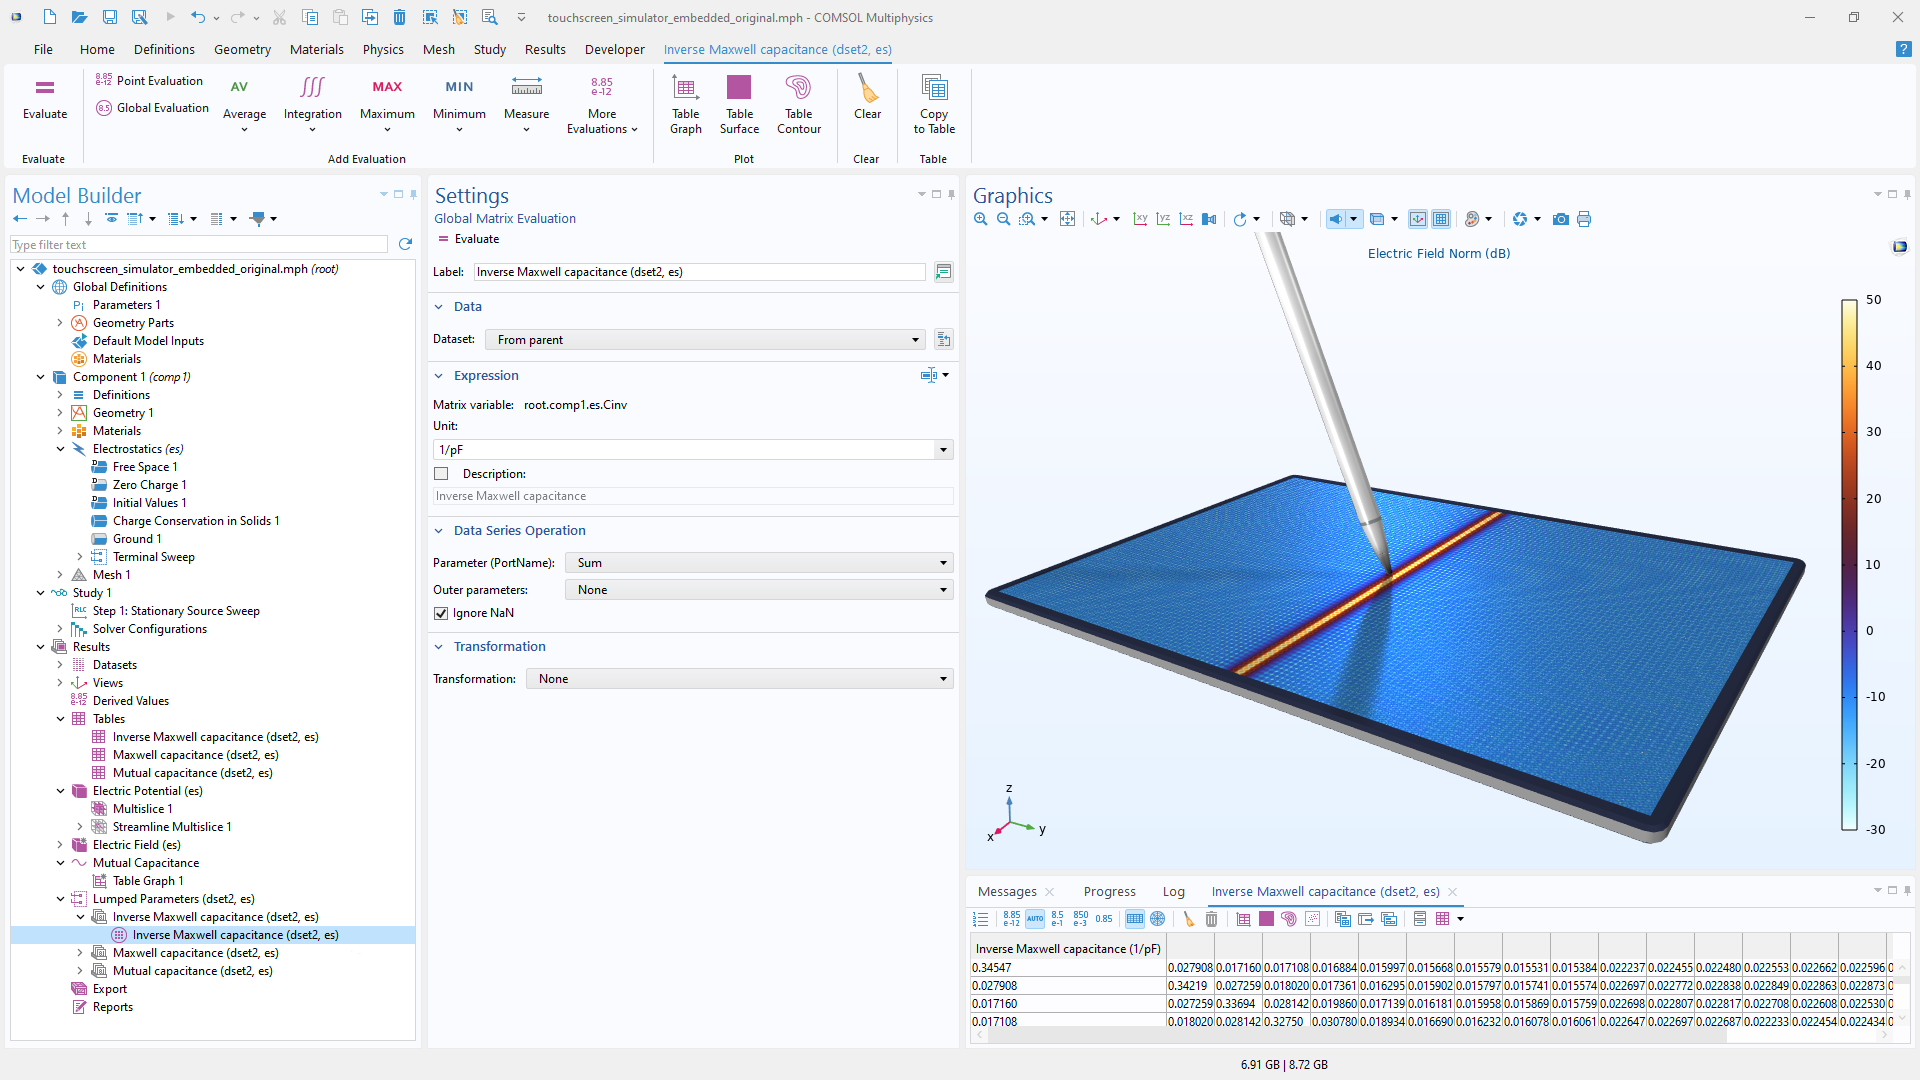Enable the Description checkbox
This screenshot has height=1080, width=1920.
tap(441, 474)
